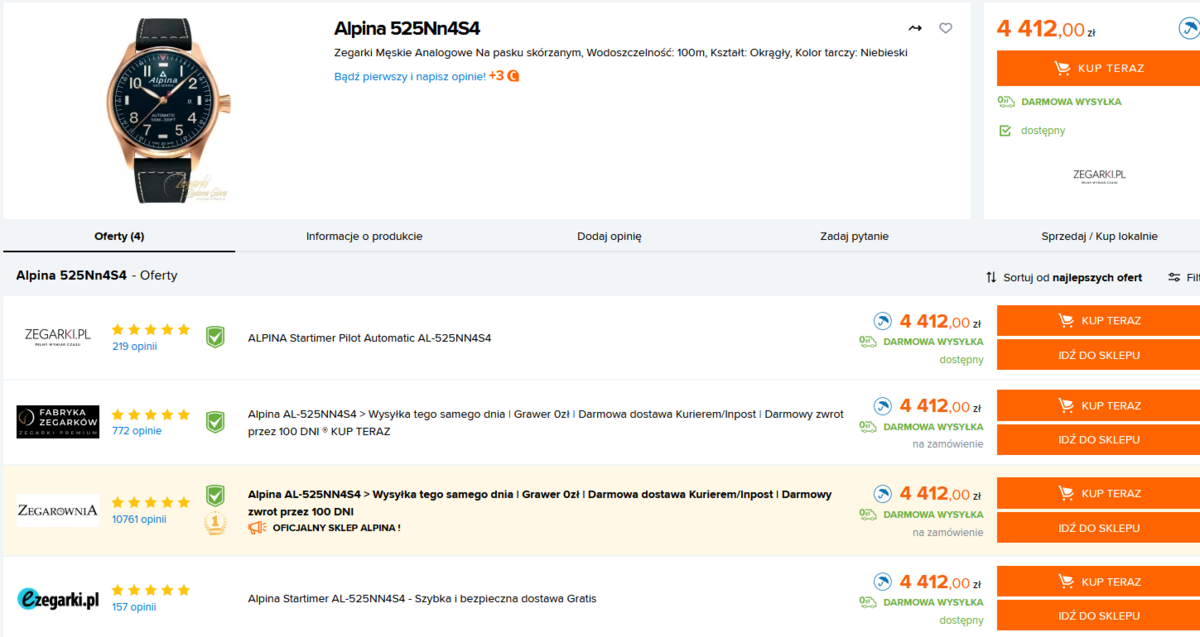1200x637 pixels.
Task: Click the filter sliders icon above the offers
Action: (1175, 277)
